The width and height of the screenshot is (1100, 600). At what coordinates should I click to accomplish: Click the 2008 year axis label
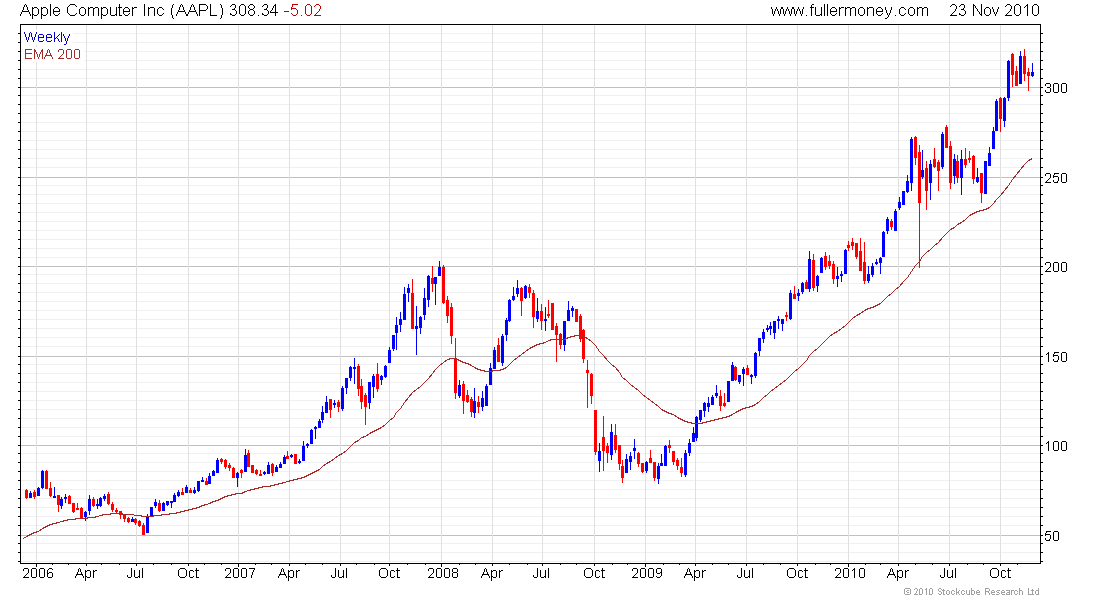click(443, 573)
